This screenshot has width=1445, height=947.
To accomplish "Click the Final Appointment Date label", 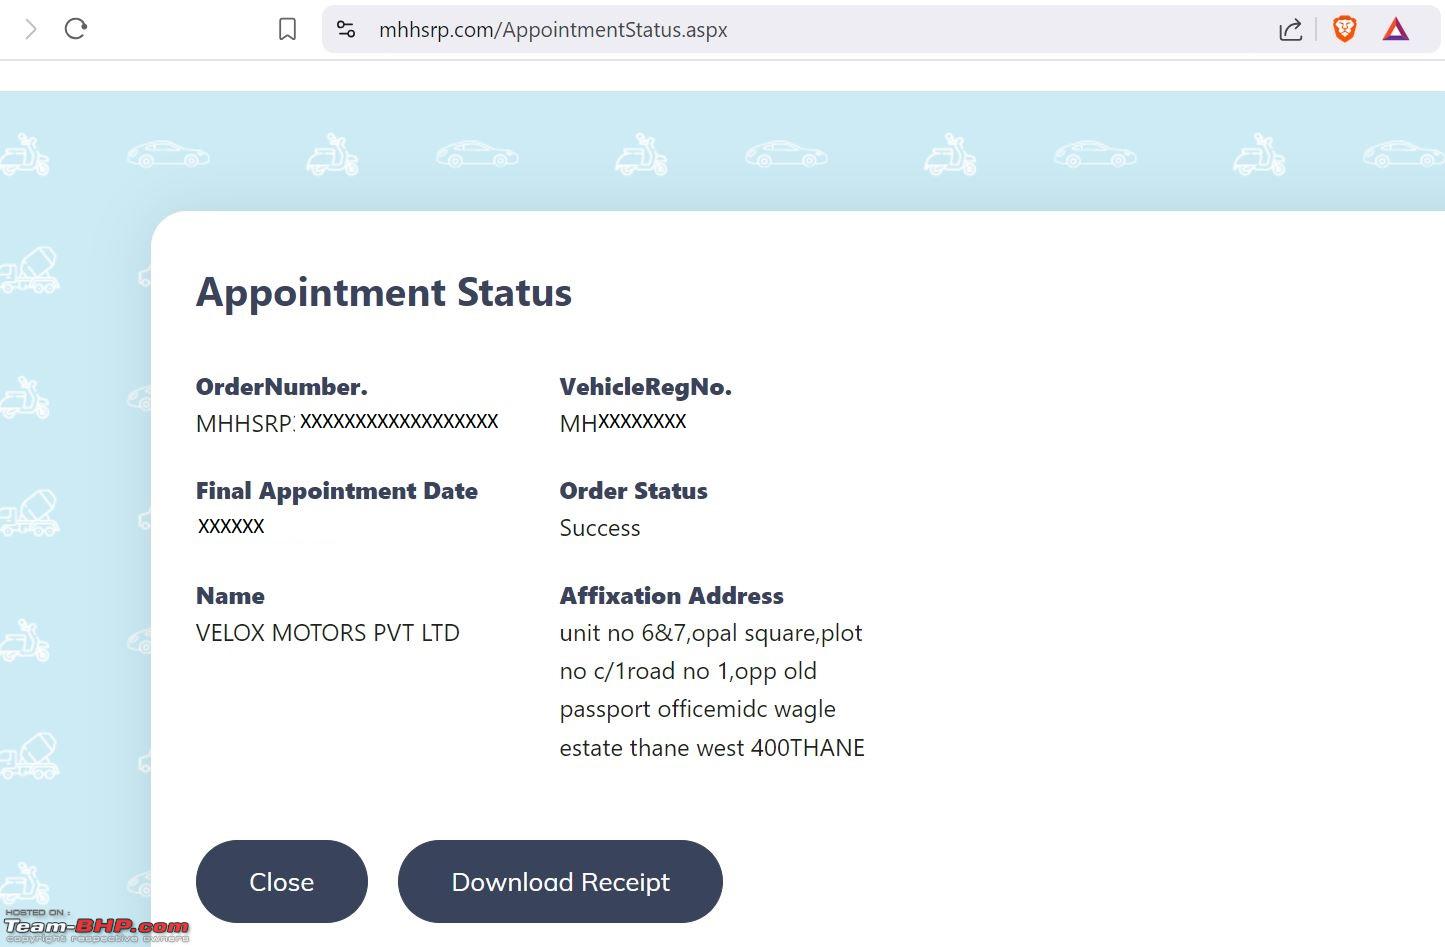I will 337,491.
